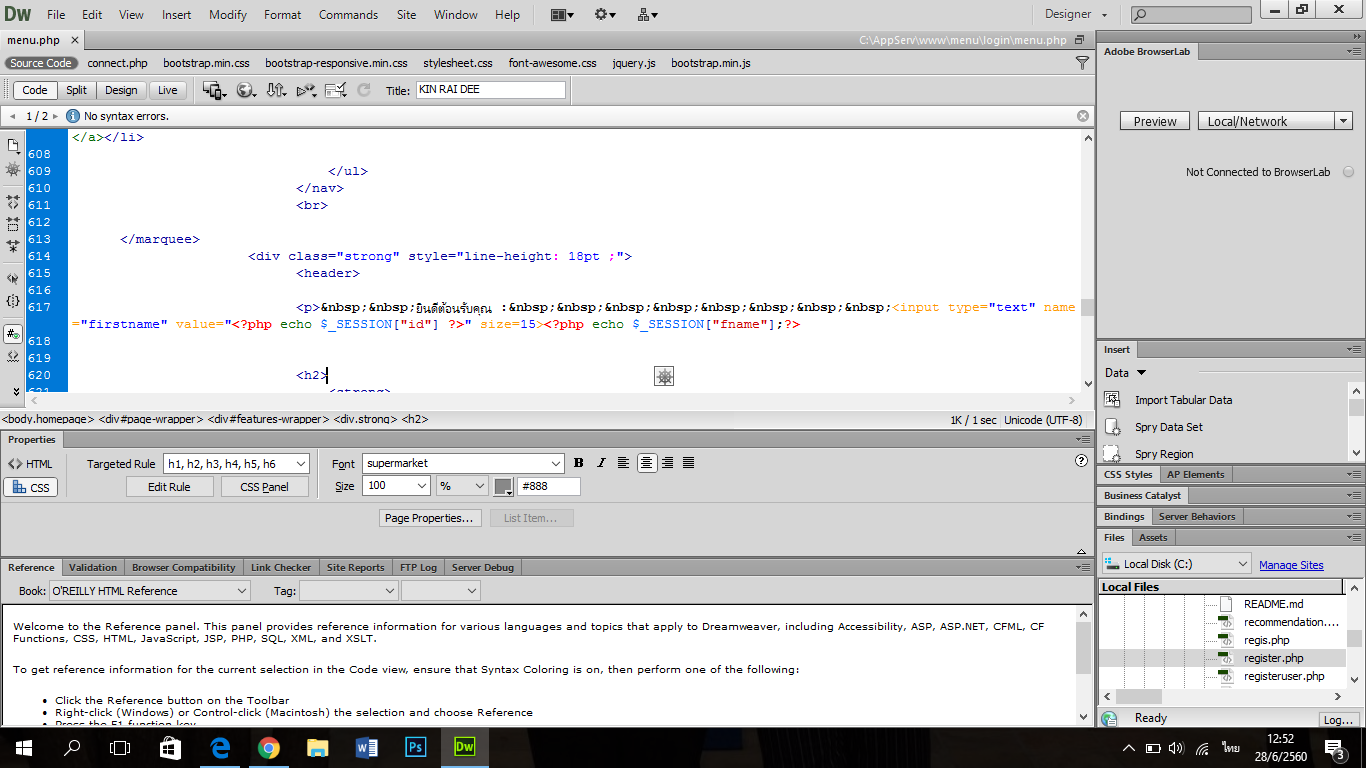This screenshot has width=1366, height=768.
Task: Open the Font dropdown showing supermarket
Action: tap(463, 463)
